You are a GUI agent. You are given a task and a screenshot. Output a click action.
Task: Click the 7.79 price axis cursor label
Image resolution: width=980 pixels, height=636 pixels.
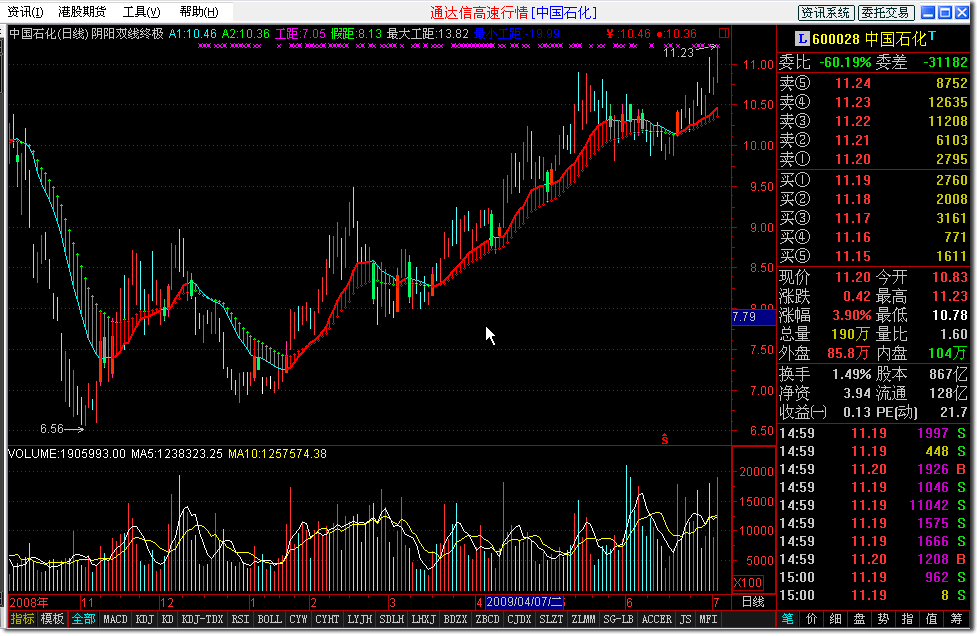click(753, 317)
